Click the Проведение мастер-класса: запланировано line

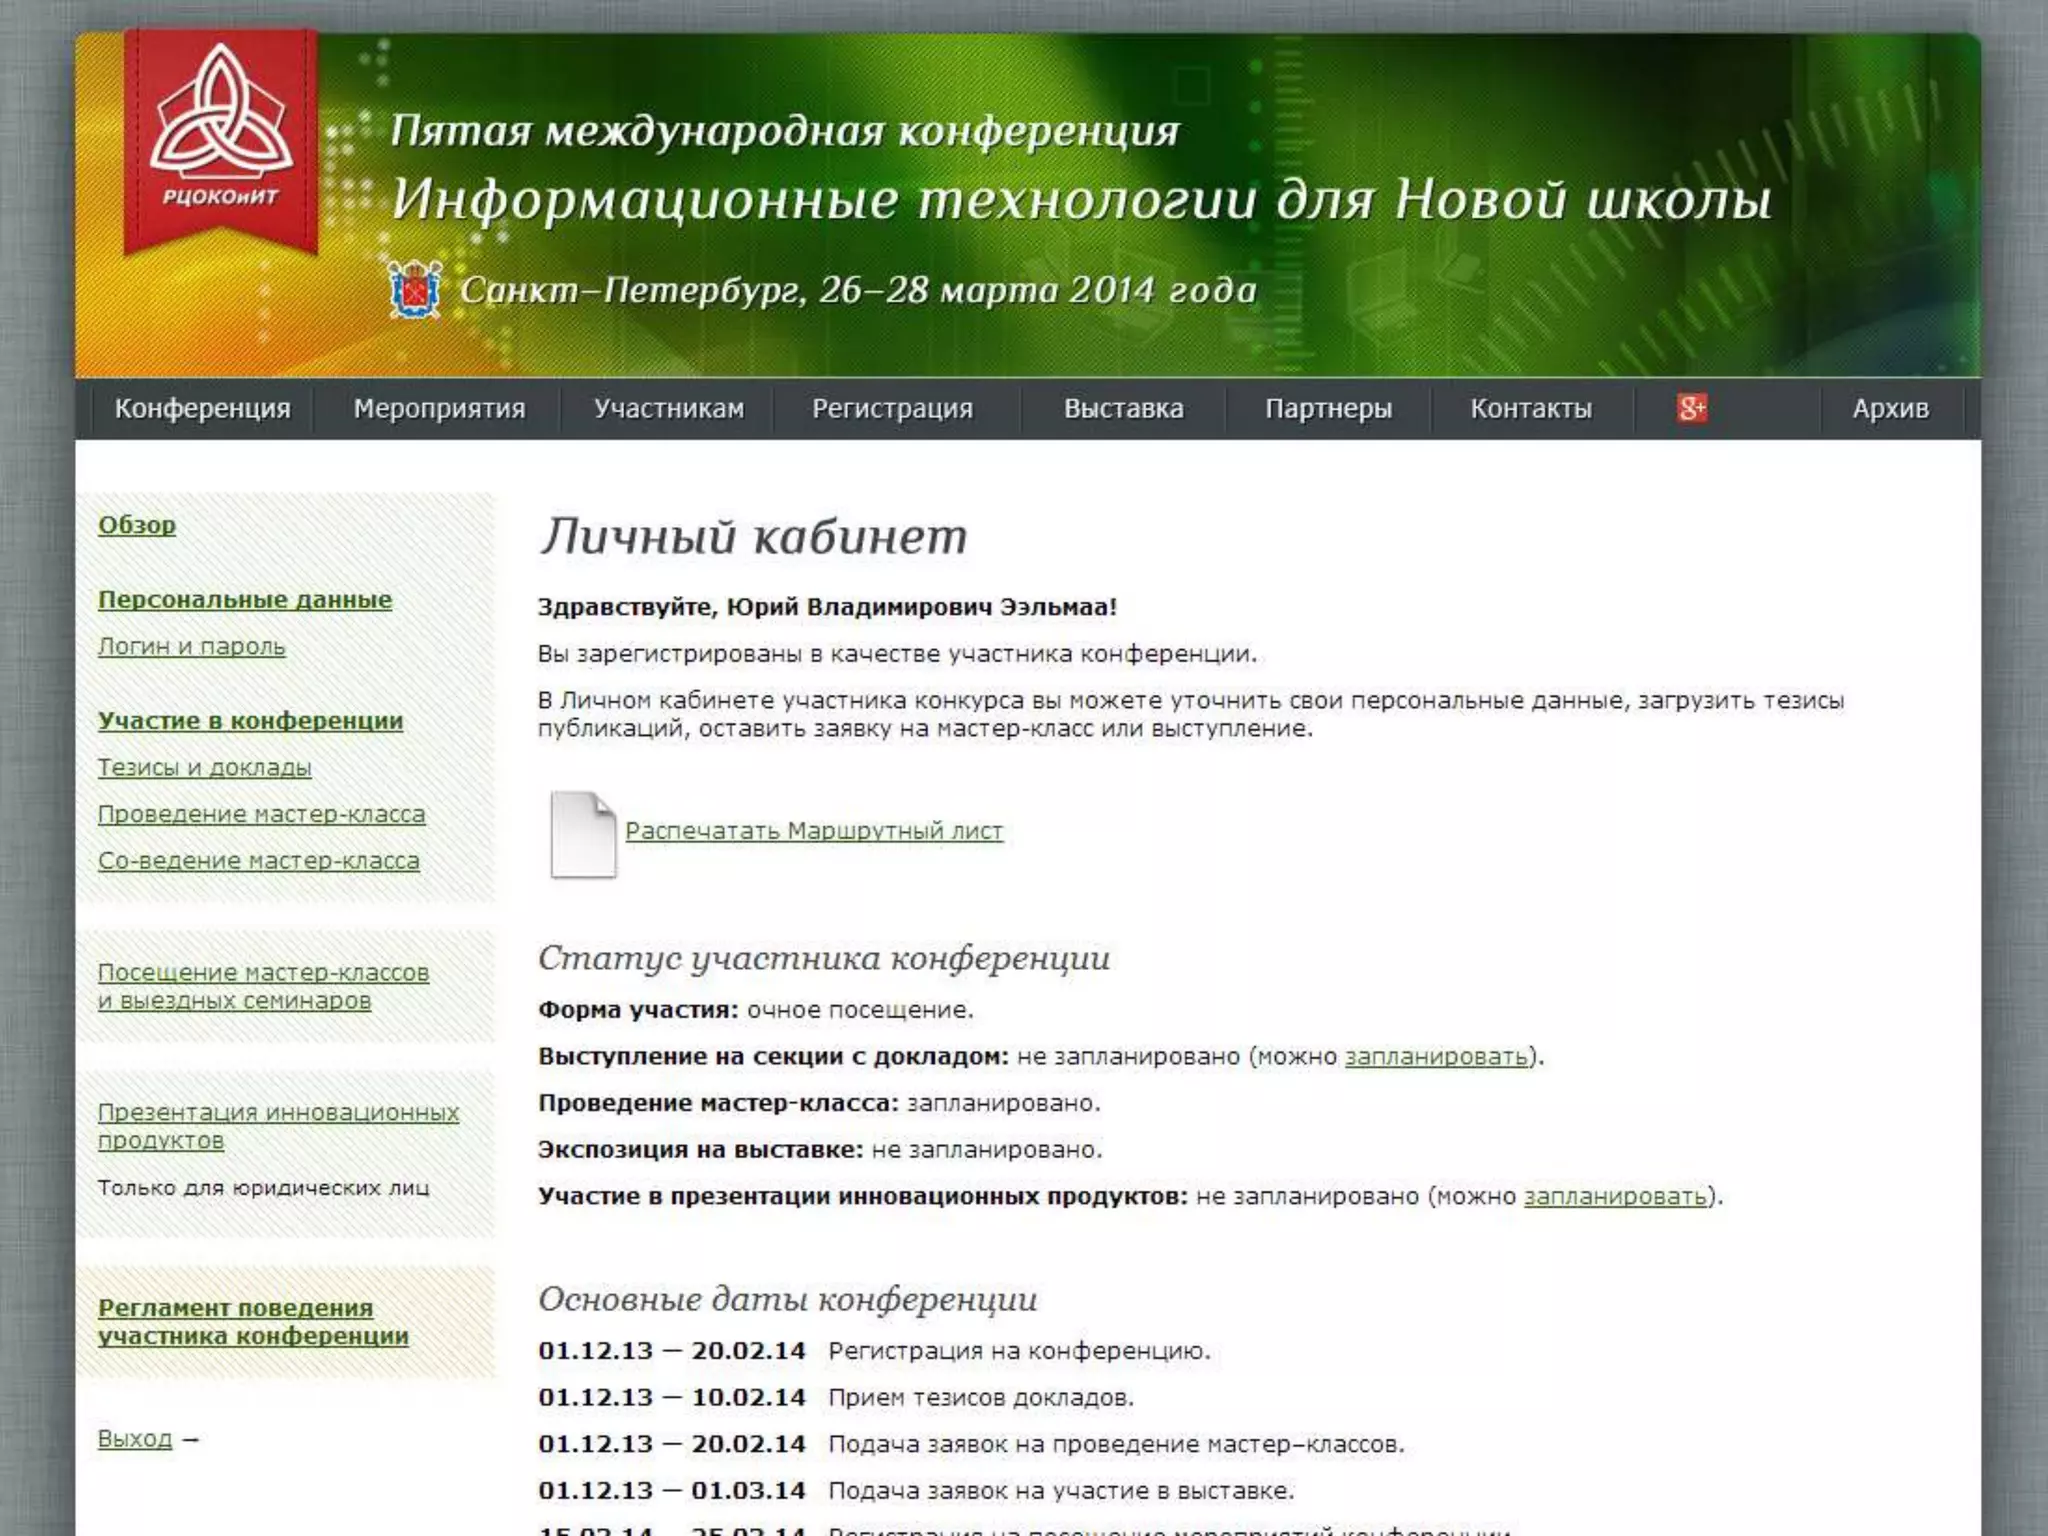coord(819,1103)
